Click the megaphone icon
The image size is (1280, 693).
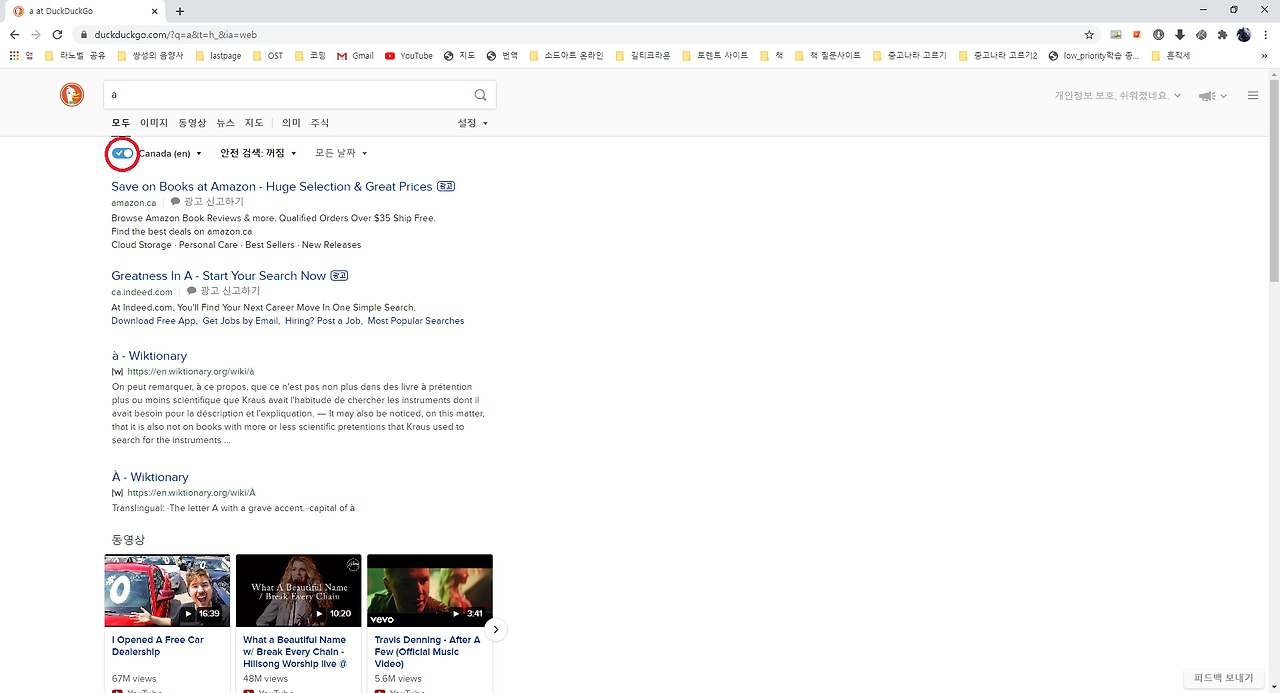(x=1208, y=96)
